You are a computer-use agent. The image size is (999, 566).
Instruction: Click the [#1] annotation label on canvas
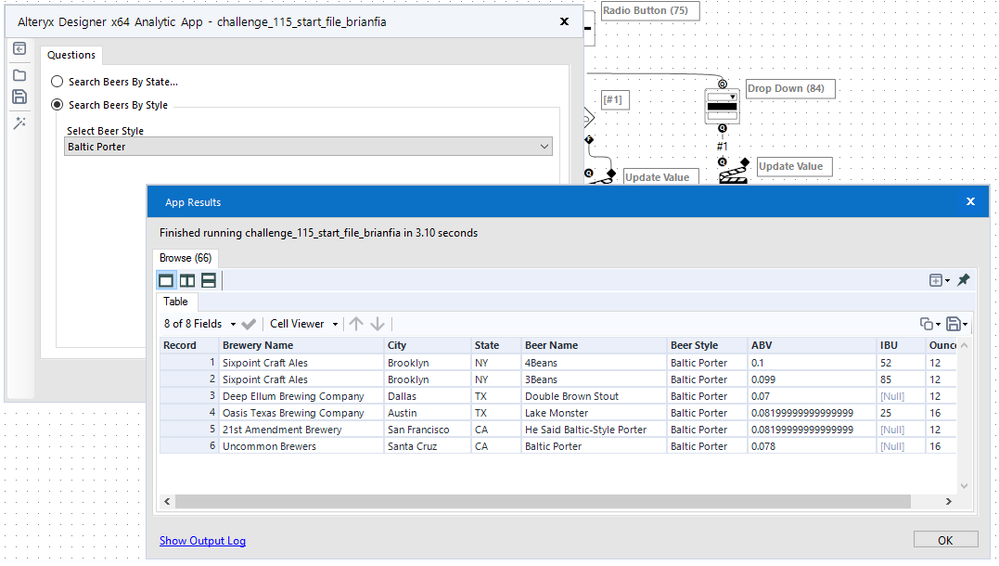click(615, 99)
